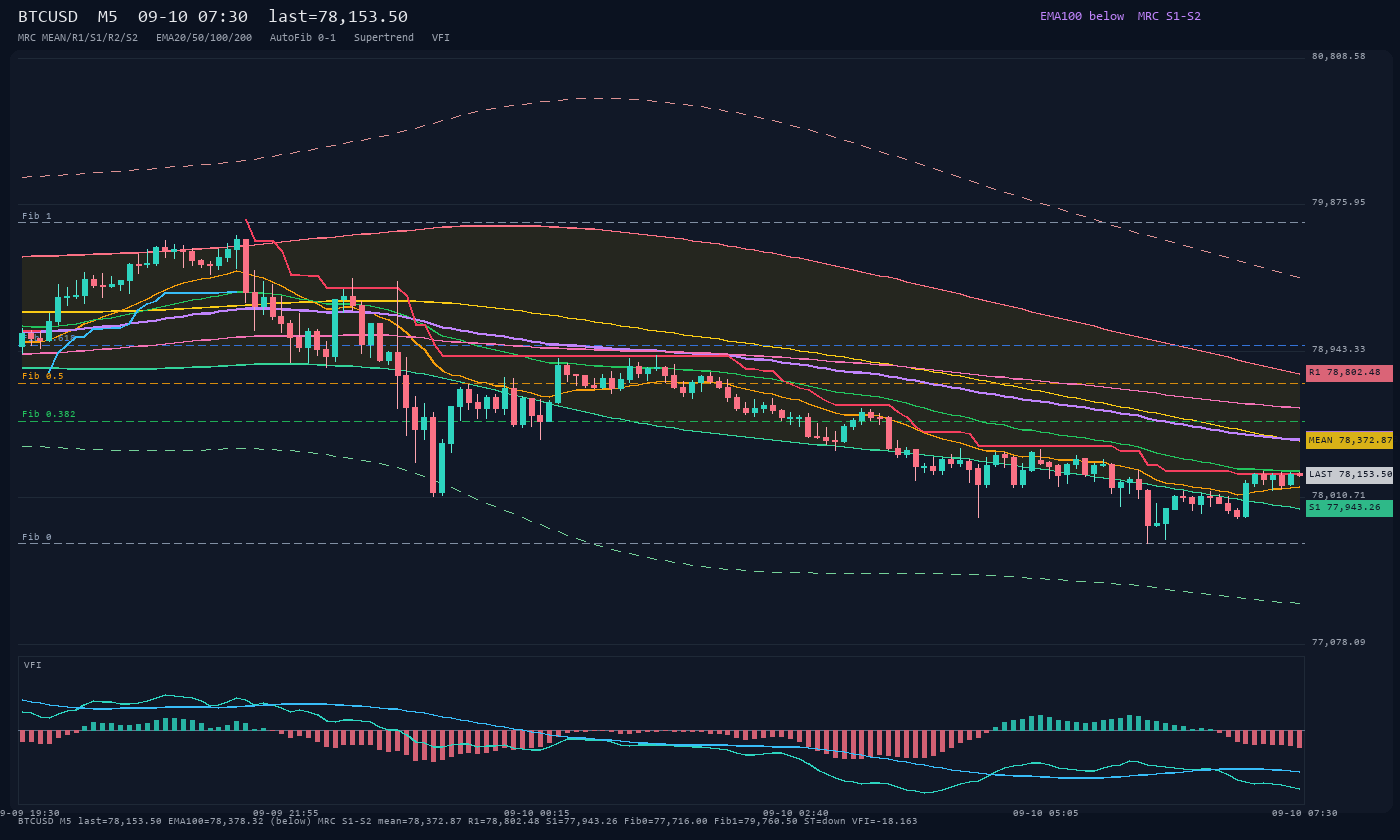Select the 'EMA100 below MRC S1-S2' note
This screenshot has width=1400, height=840.
1120,16
